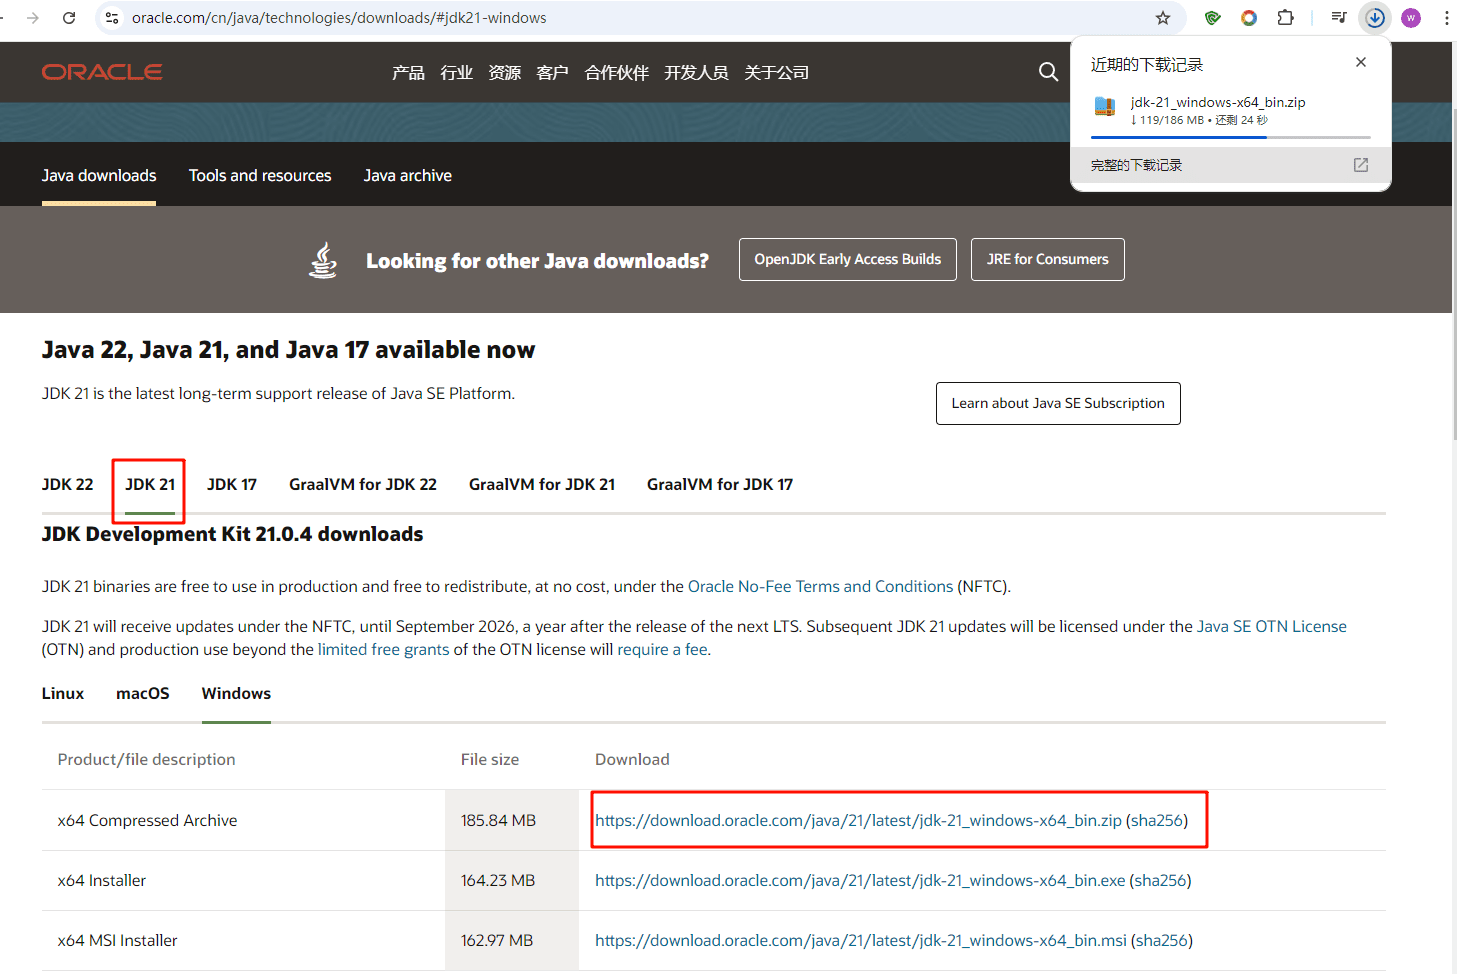This screenshot has width=1457, height=974.
Task: Close the recent downloads popup
Action: pyautogui.click(x=1361, y=62)
